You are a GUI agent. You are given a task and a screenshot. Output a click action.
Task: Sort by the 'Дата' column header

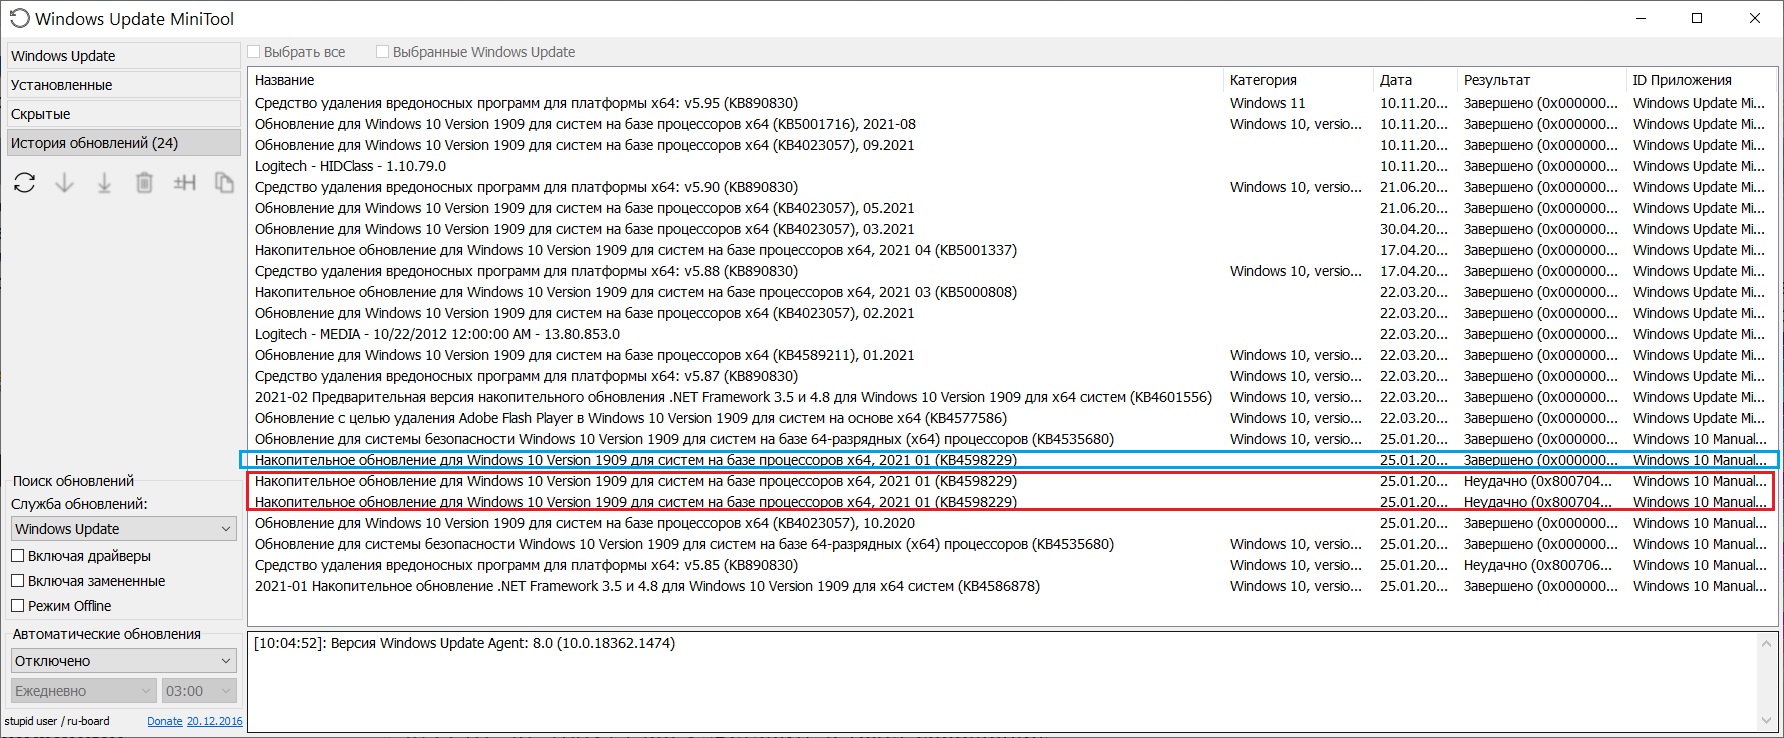(1415, 80)
